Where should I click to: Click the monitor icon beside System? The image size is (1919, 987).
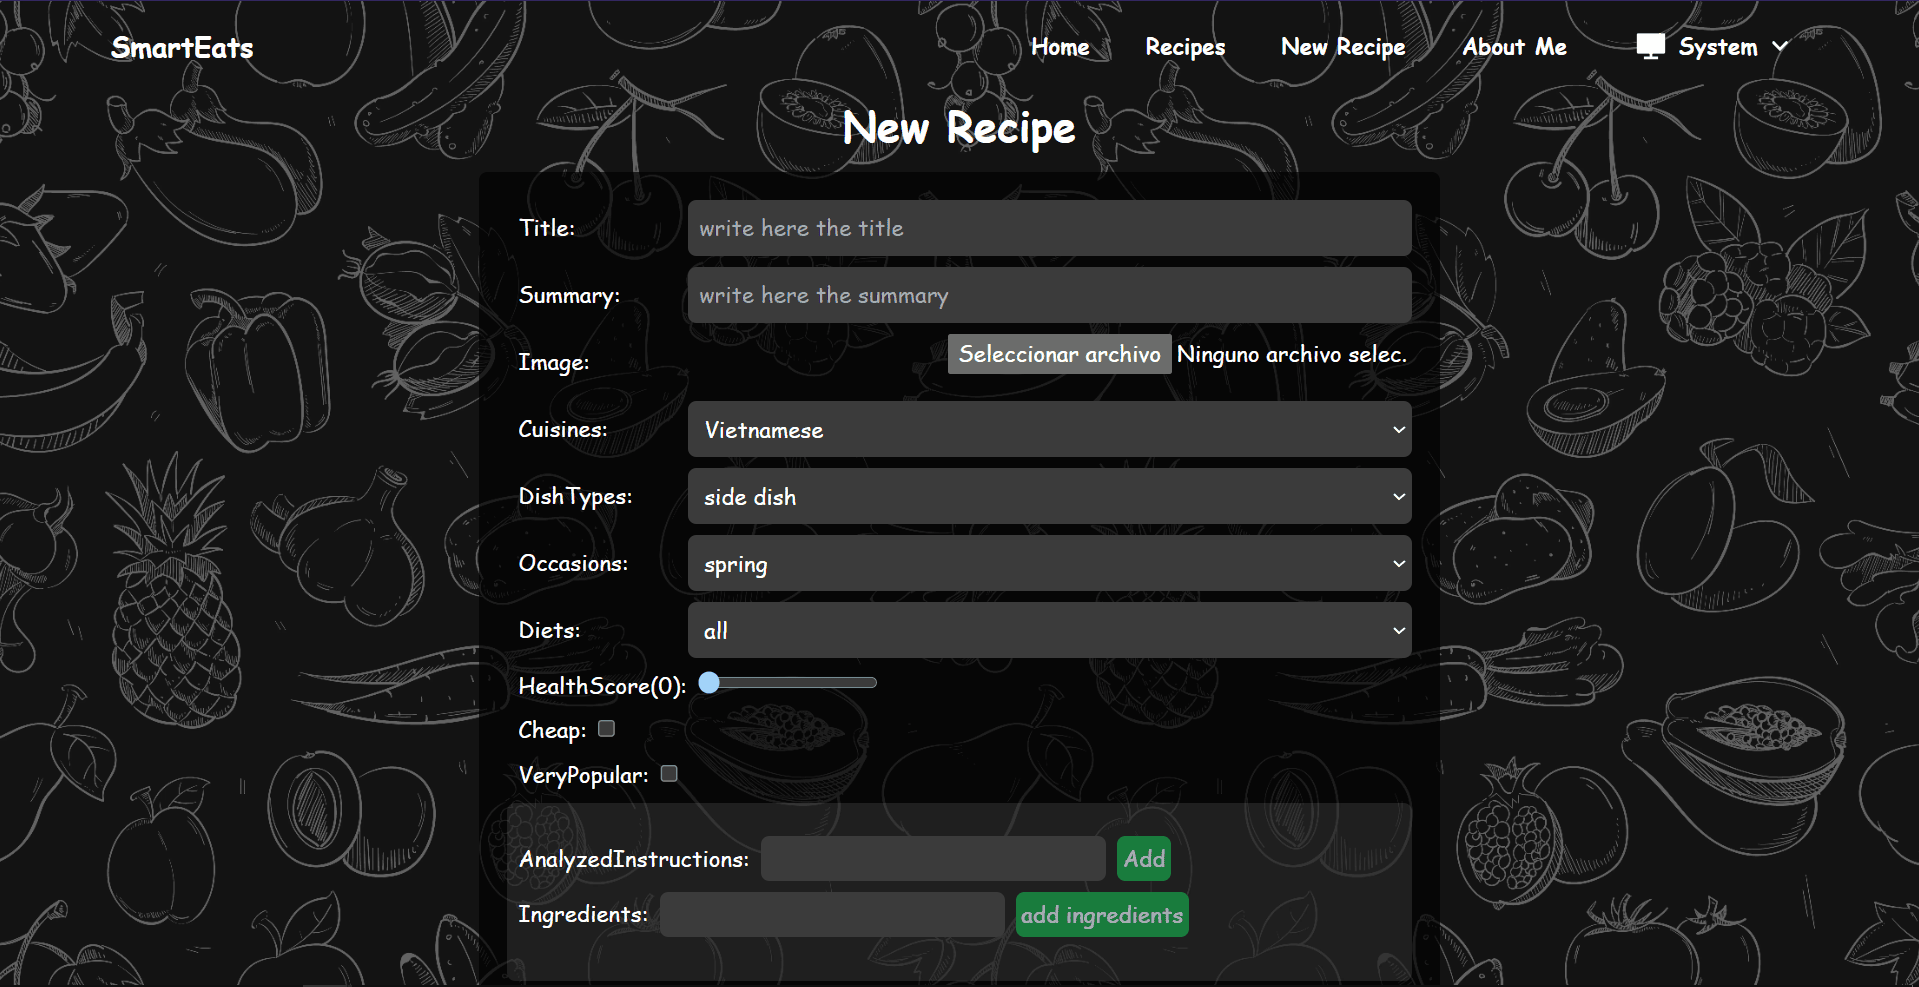(1650, 47)
